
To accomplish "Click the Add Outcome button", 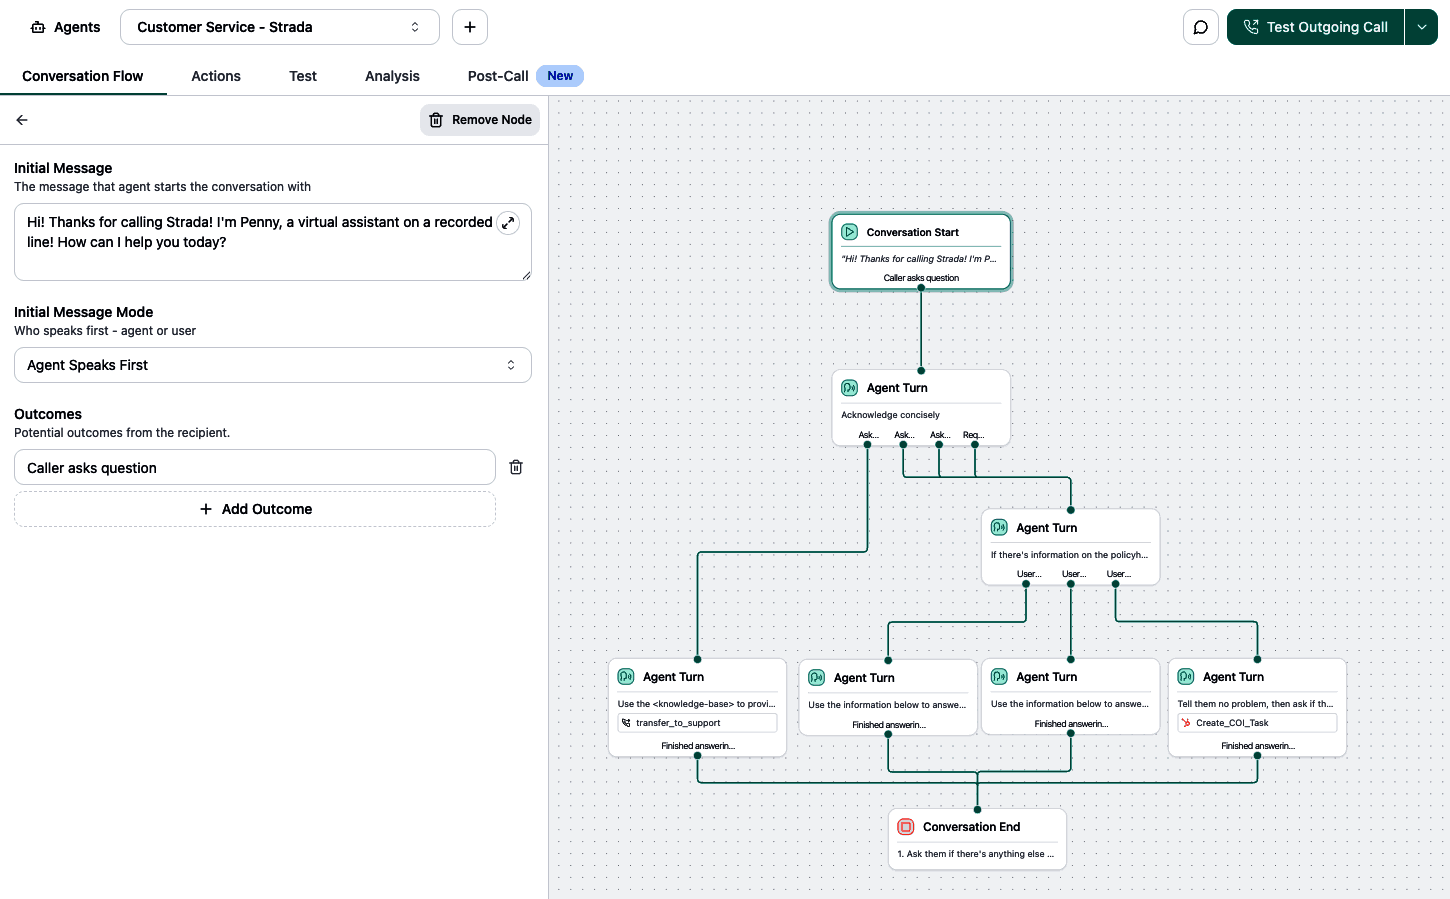I will (x=255, y=509).
